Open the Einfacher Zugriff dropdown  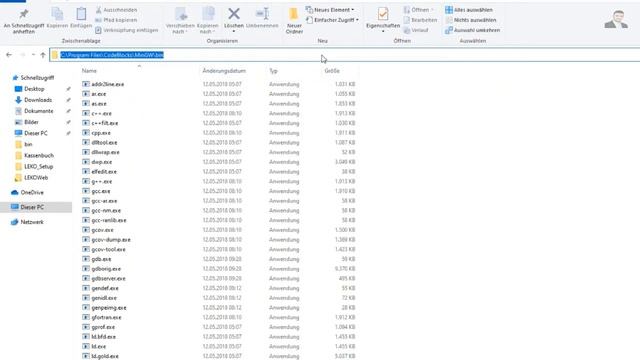tap(332, 20)
